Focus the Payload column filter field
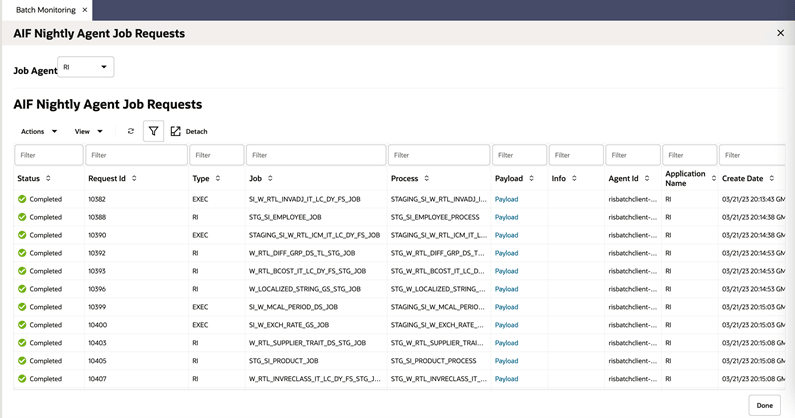This screenshot has height=418, width=795. [x=520, y=155]
